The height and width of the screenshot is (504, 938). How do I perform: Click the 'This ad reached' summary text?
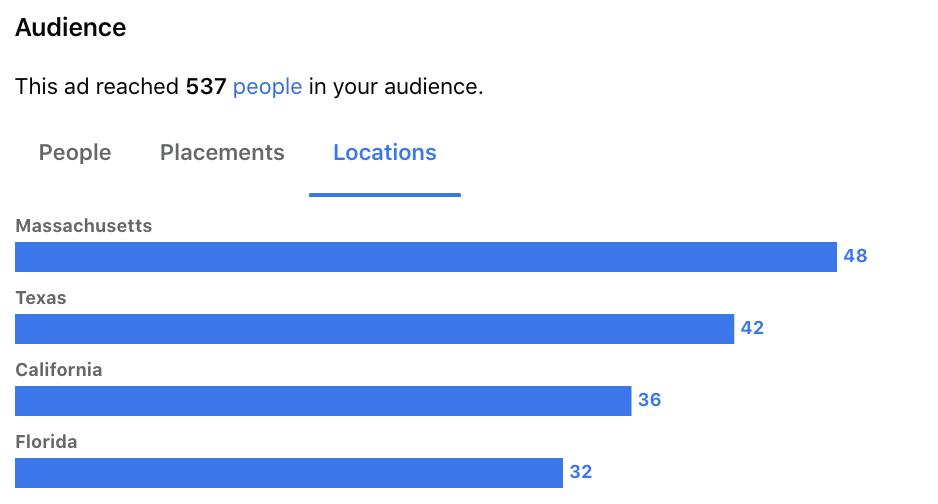(97, 87)
